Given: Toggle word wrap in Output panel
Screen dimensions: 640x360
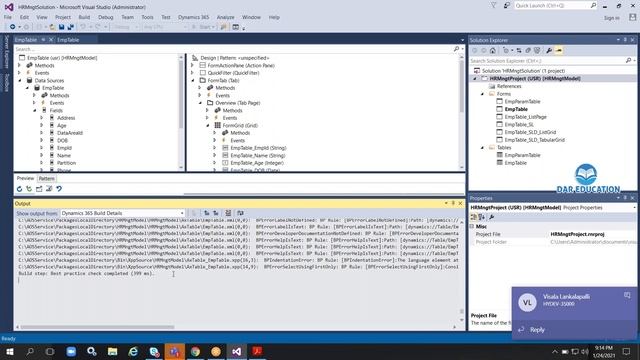Looking at the screenshot, I should coord(240,213).
